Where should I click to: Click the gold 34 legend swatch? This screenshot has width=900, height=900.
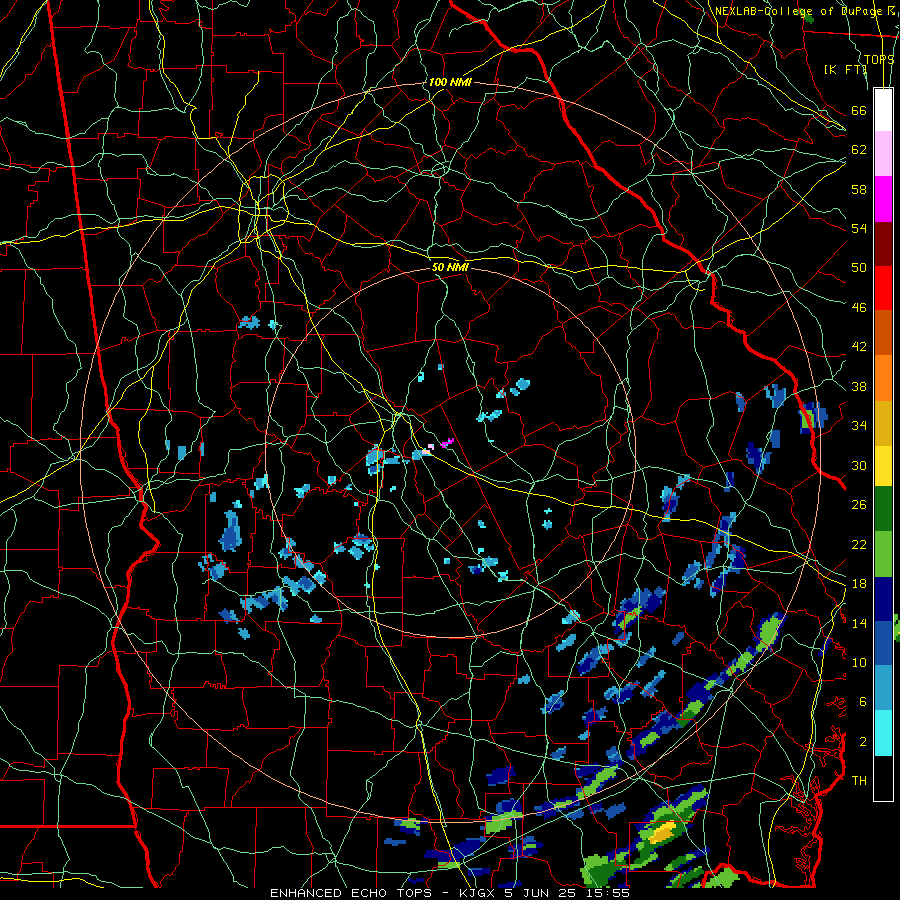883,422
